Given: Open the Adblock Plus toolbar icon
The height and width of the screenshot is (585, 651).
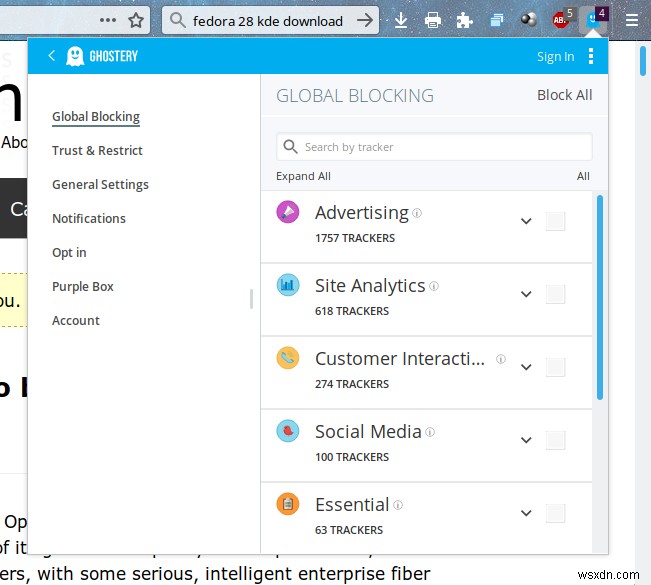Looking at the screenshot, I should click(563, 18).
